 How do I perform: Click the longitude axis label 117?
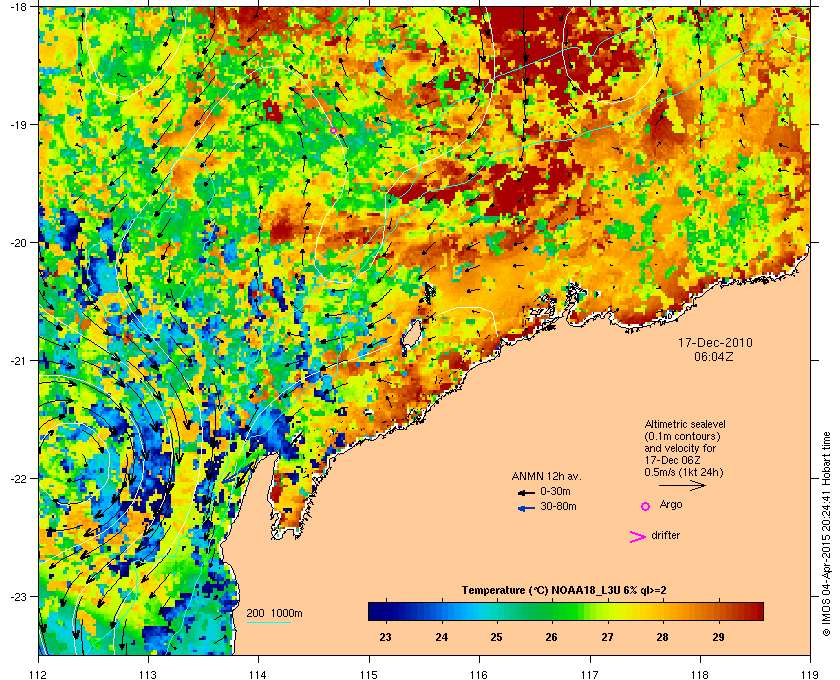pyautogui.click(x=589, y=674)
